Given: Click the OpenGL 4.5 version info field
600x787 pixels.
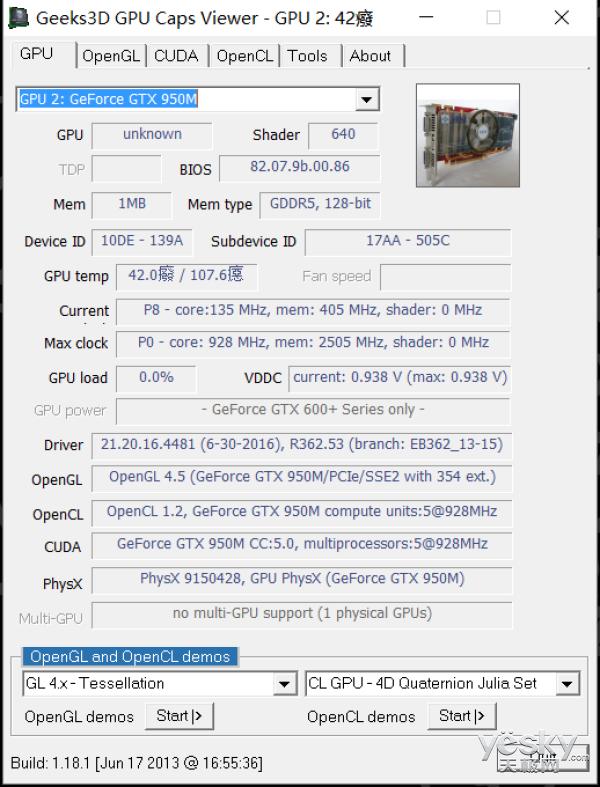Looking at the screenshot, I should click(302, 478).
